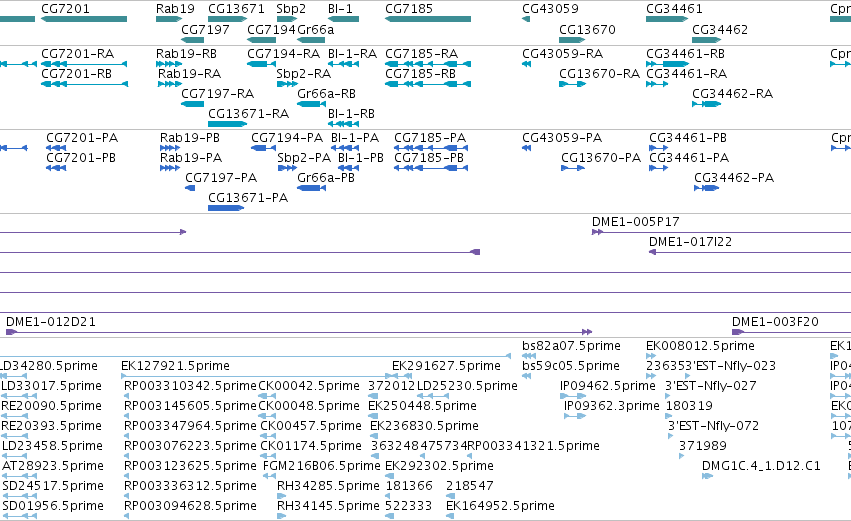Select protein Gr66a-PB
Viewport: 851px width, 521px height.
(x=312, y=188)
